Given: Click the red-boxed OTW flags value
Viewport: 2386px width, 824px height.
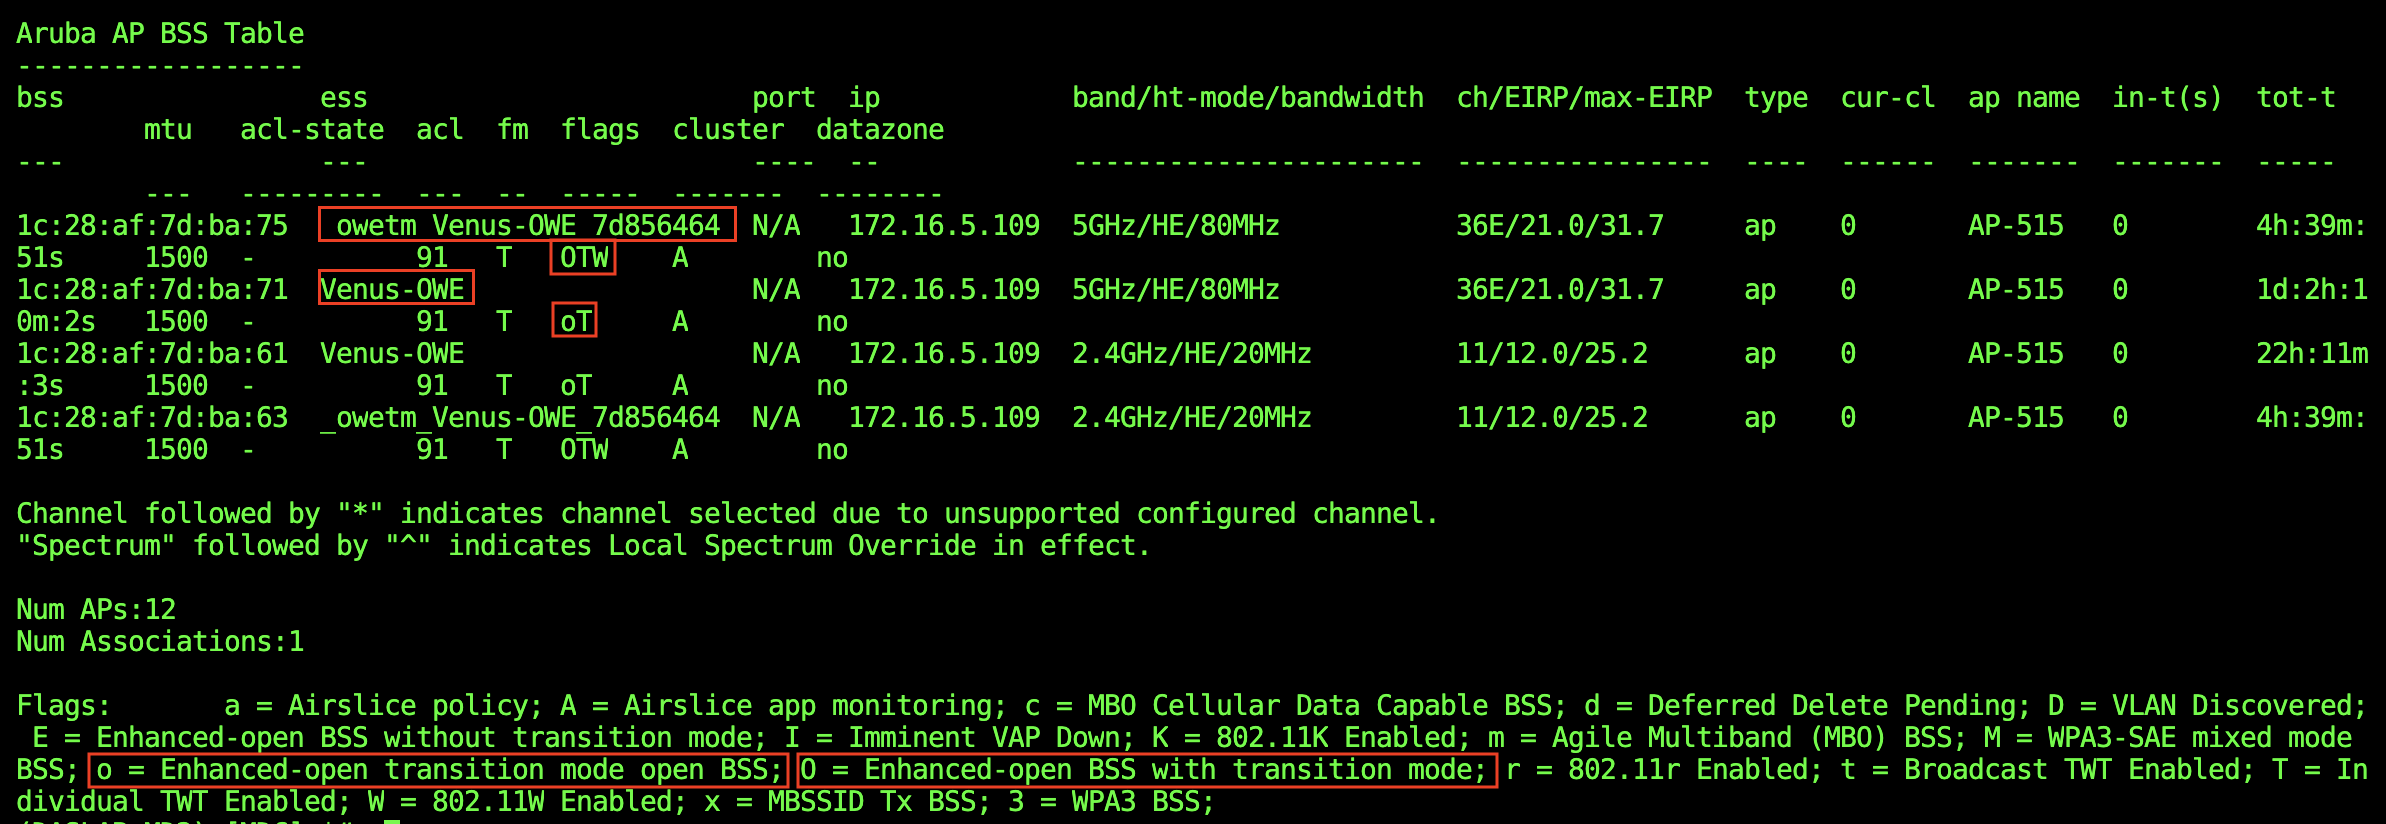Looking at the screenshot, I should pos(583,258).
